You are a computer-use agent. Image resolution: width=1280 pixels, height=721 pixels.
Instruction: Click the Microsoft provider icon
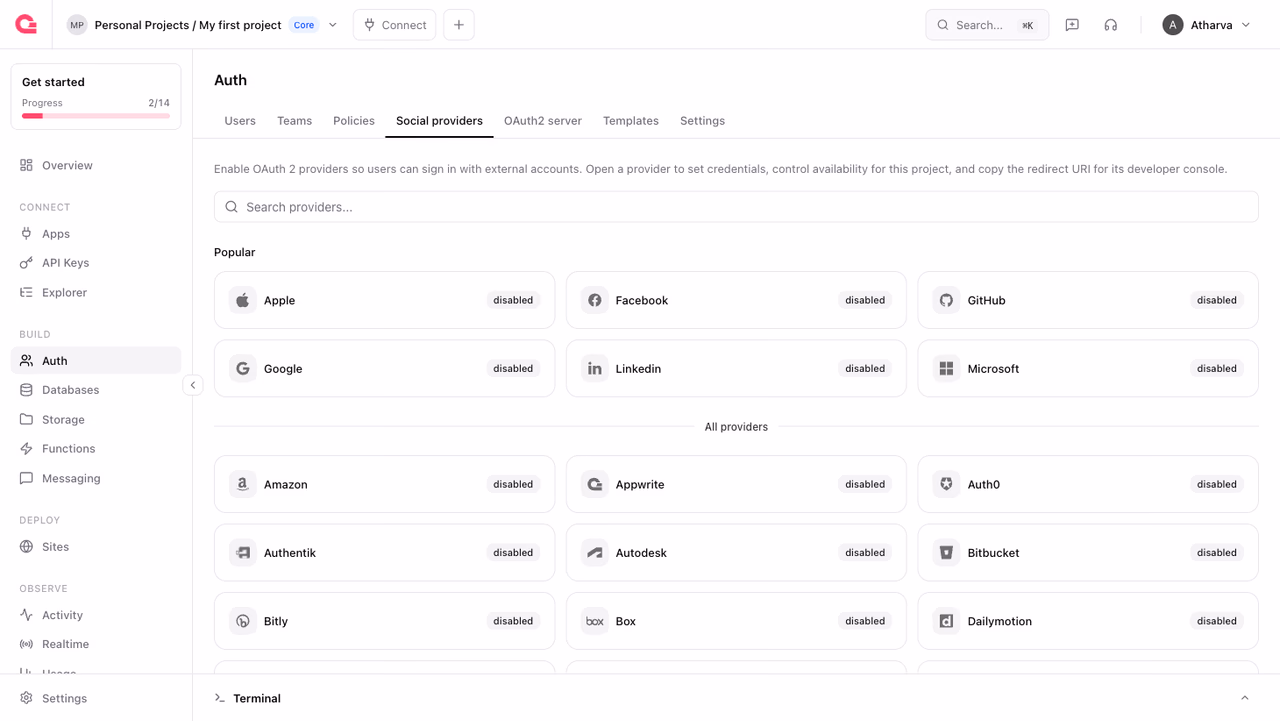click(946, 369)
